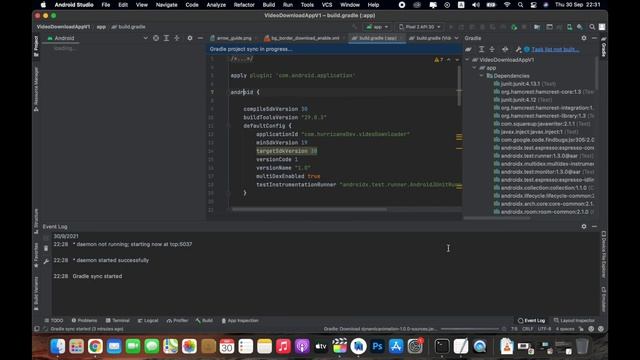Open the hidden editor tabs dropdown

456,38
